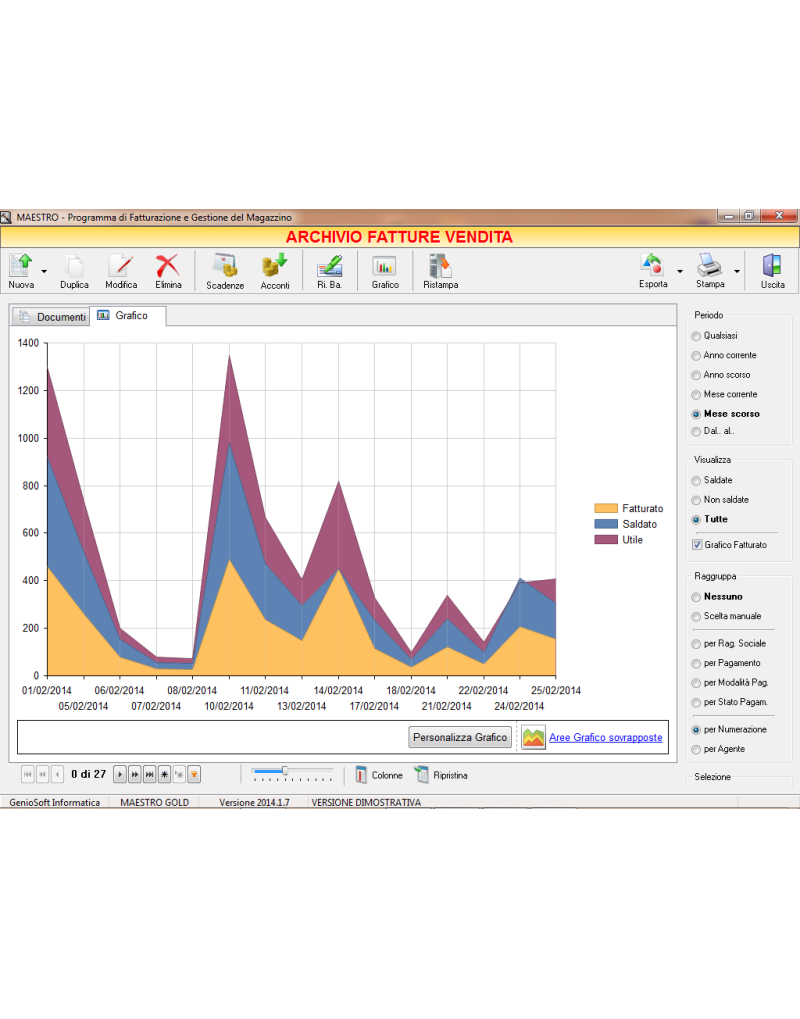Select Nessuno grouping option

696,597
